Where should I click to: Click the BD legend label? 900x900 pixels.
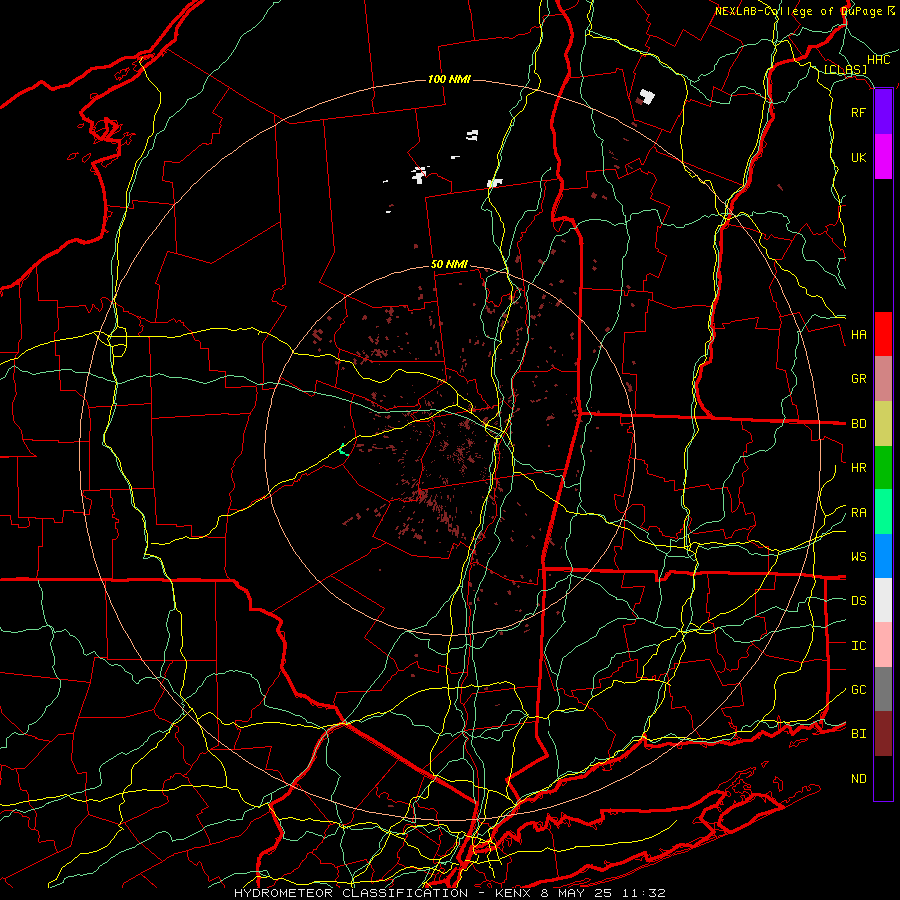(x=858, y=424)
